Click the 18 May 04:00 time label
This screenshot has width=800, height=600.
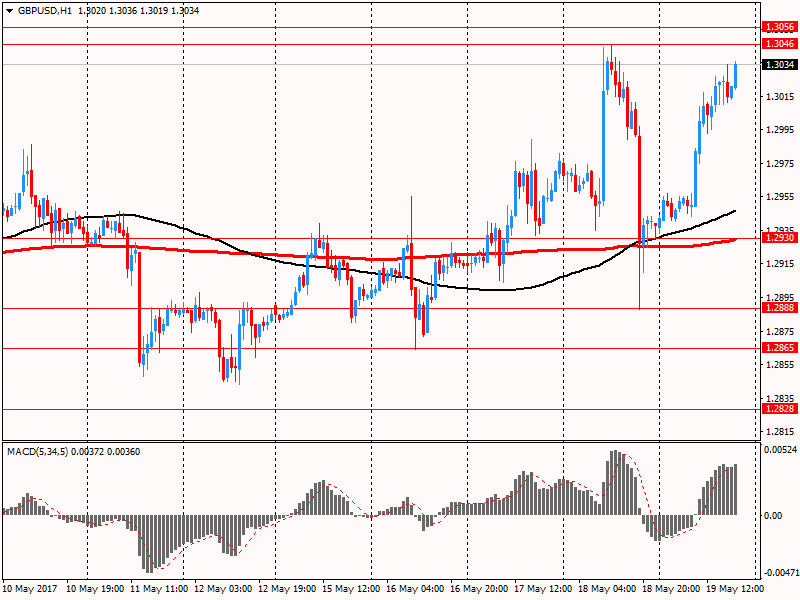click(x=607, y=589)
